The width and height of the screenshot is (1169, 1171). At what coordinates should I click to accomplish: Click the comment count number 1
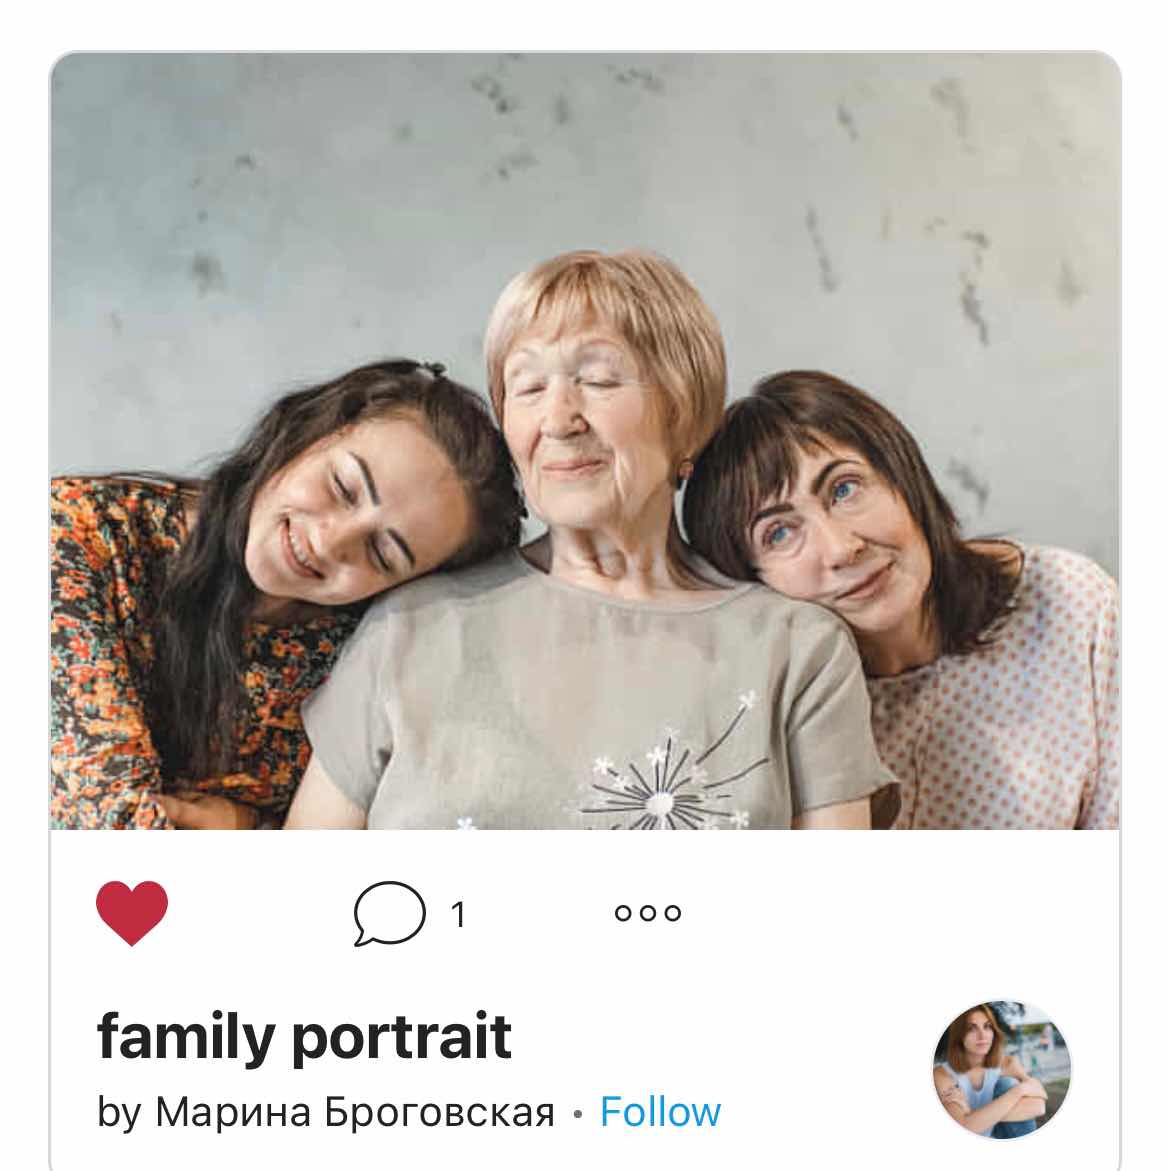point(459,914)
